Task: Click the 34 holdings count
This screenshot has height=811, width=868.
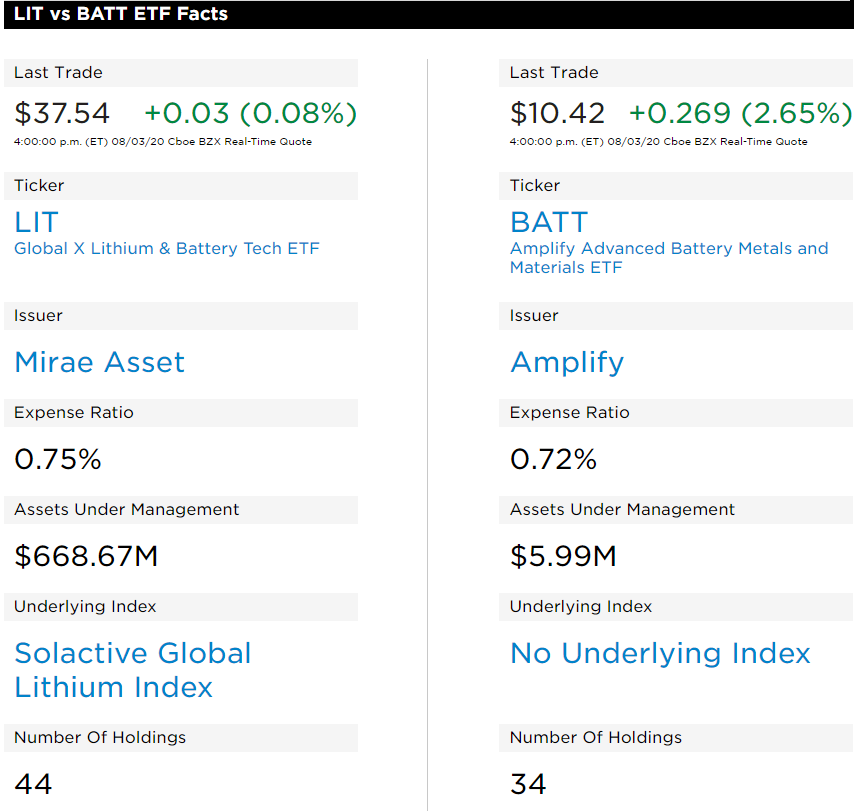Action: tap(528, 784)
